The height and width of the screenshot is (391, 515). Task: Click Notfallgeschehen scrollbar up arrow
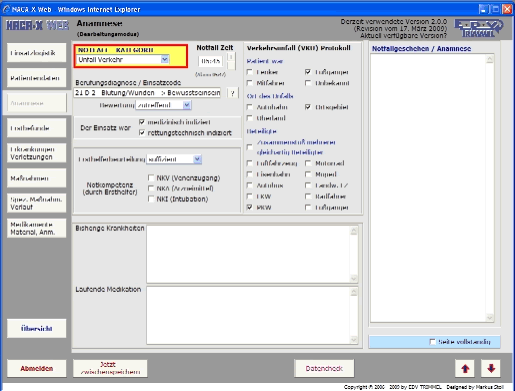490,59
